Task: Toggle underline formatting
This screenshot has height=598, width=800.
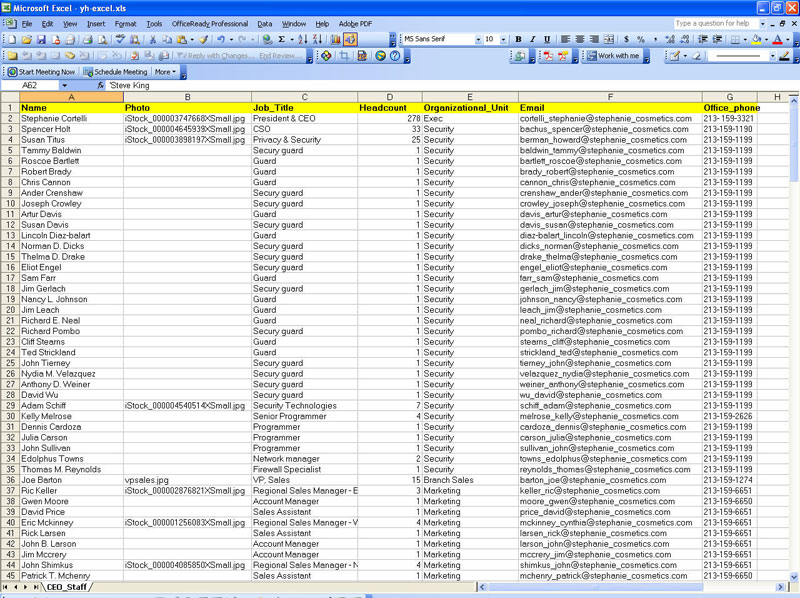Action: tap(547, 39)
